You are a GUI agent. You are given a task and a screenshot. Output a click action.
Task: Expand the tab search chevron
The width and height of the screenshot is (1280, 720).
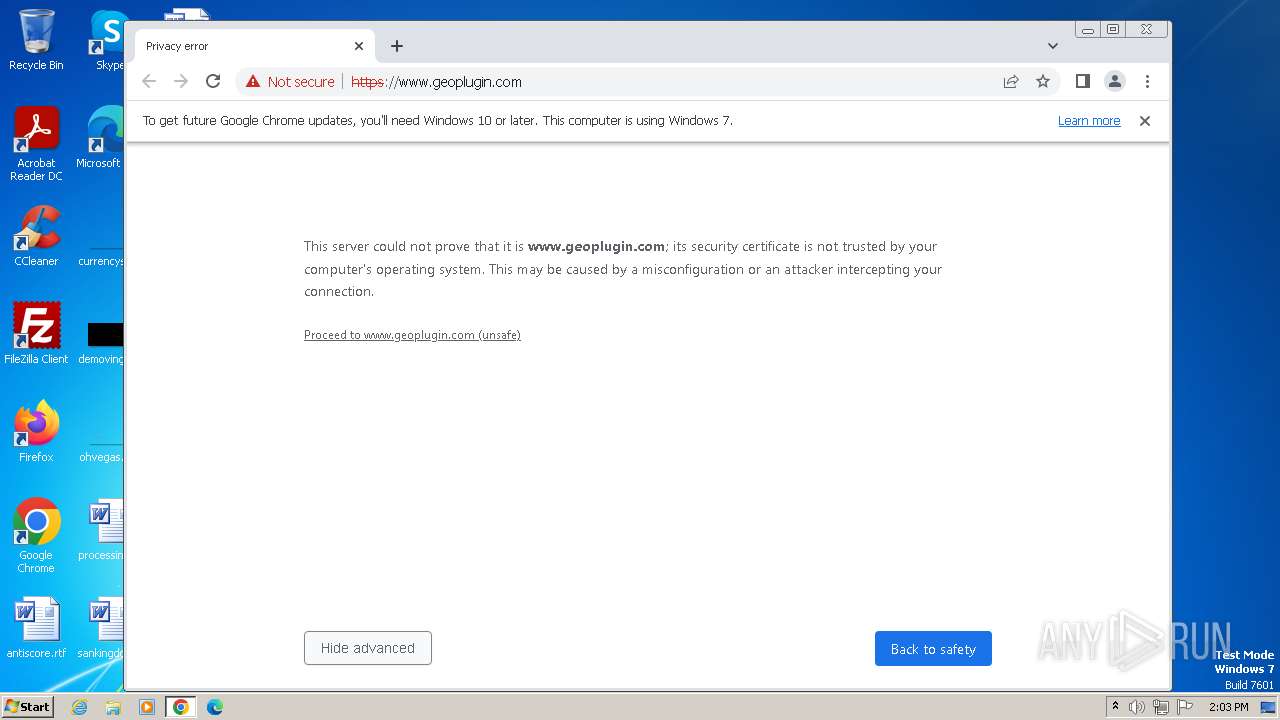(1053, 46)
